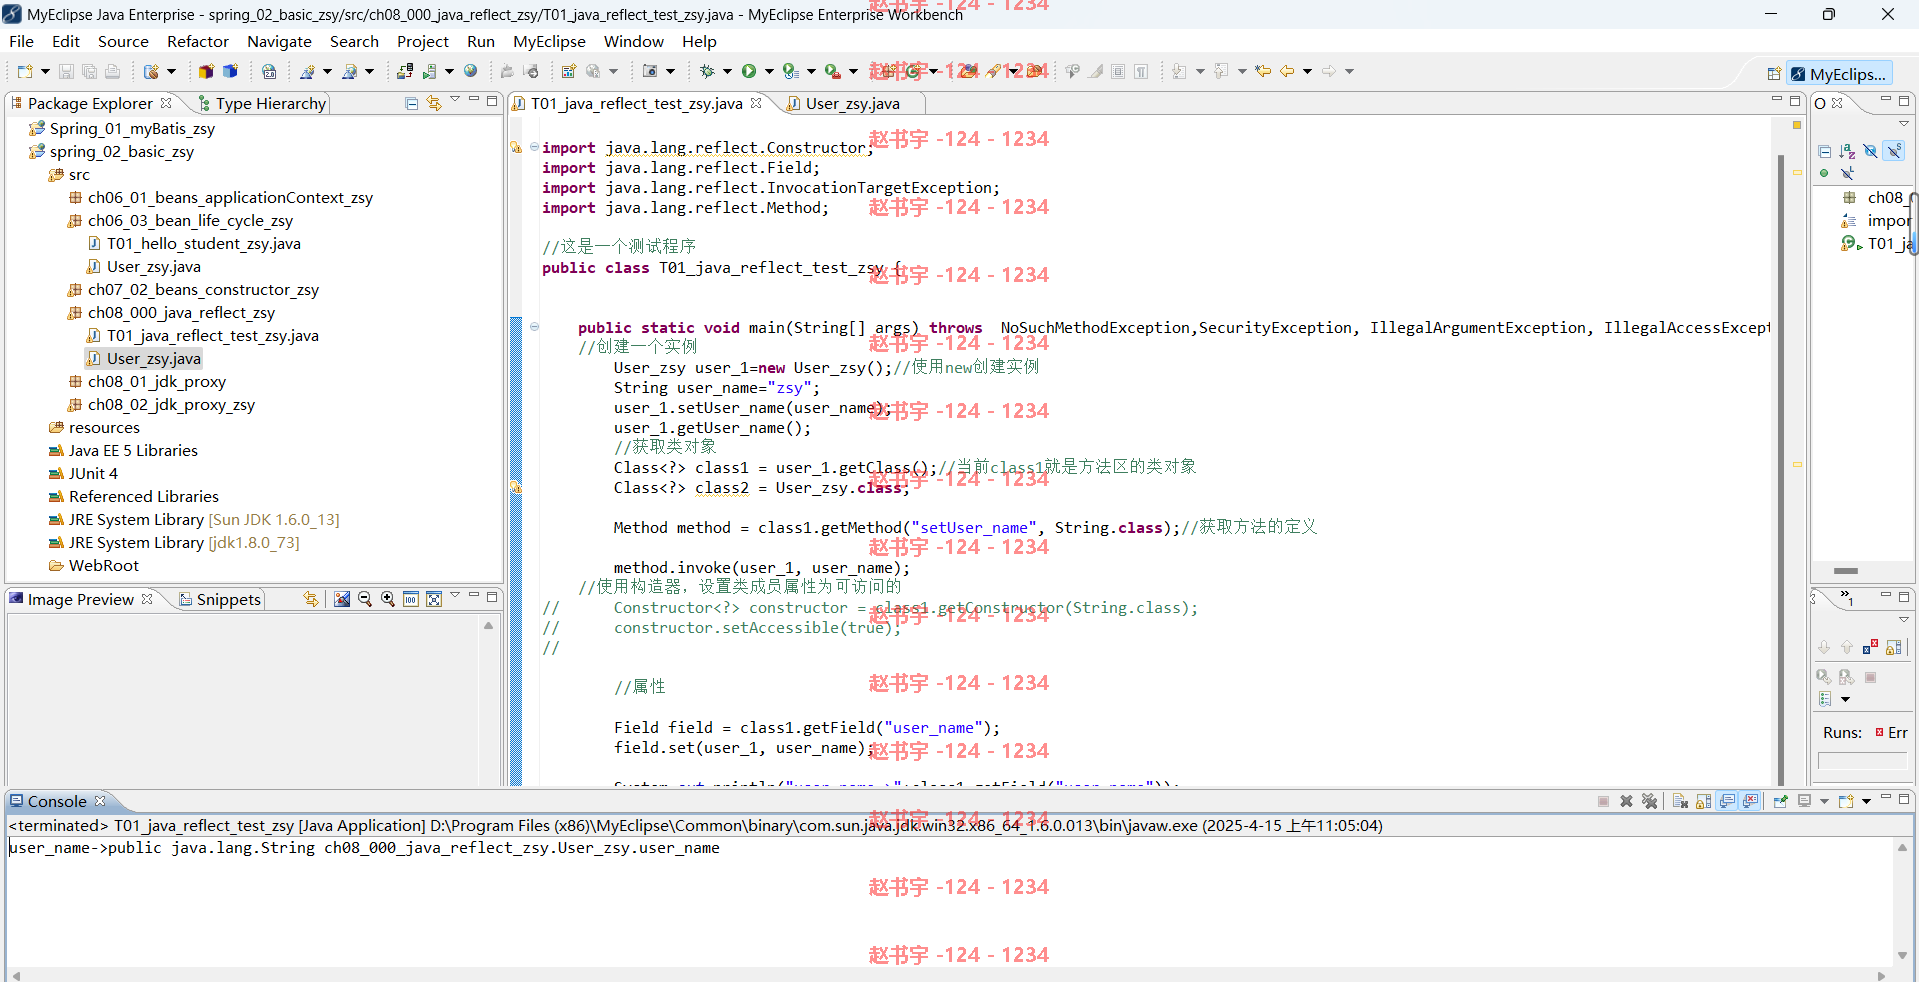The width and height of the screenshot is (1919, 982).
Task: Open the File menu
Action: click(x=21, y=41)
